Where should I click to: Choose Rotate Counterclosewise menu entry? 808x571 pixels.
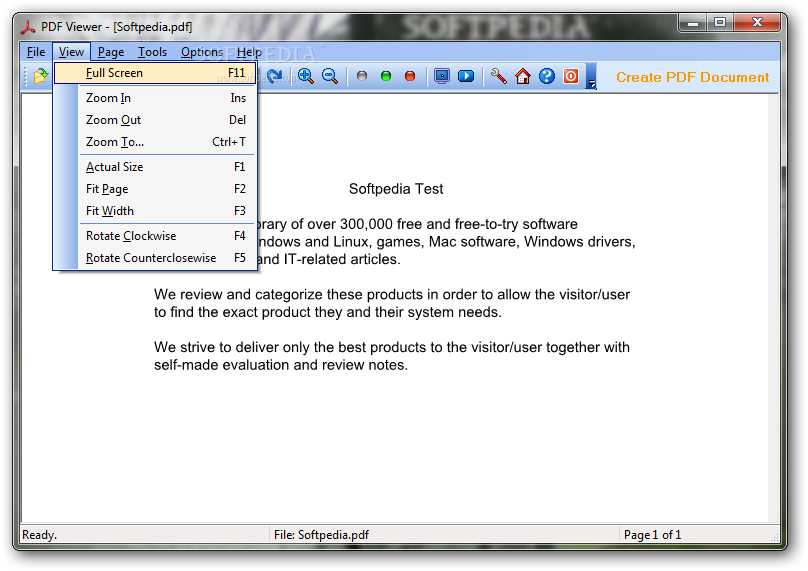[x=155, y=258]
